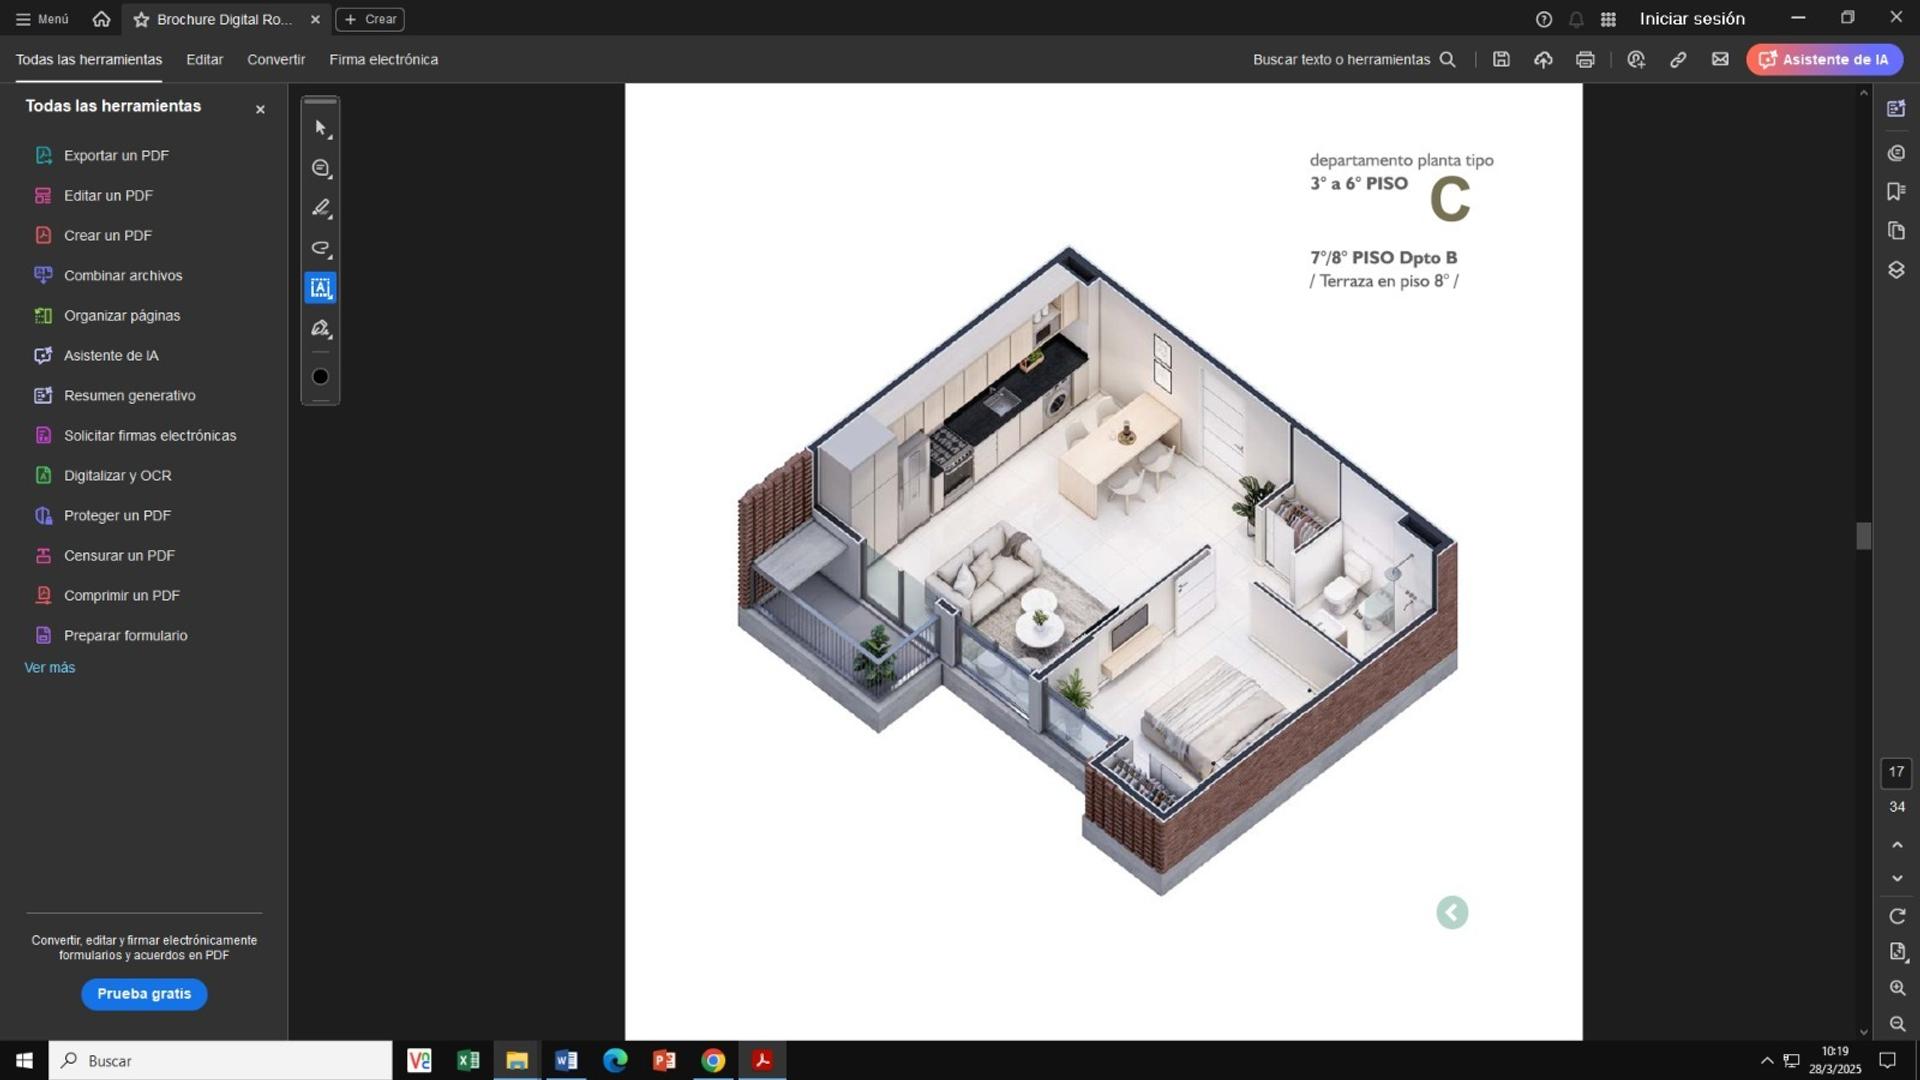Screen dimensions: 1920x1080
Task: Click the copy link icon
Action: coord(1678,59)
